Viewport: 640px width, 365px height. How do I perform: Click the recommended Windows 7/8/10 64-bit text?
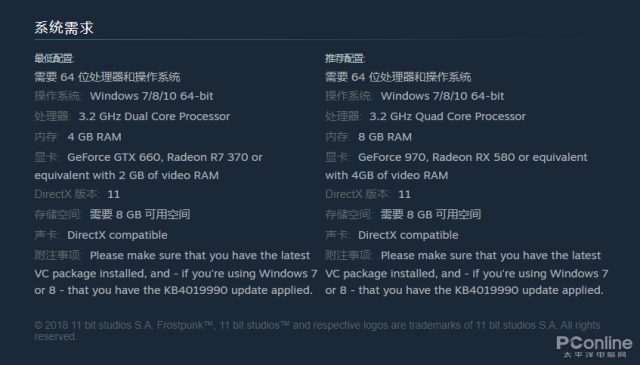[442, 96]
